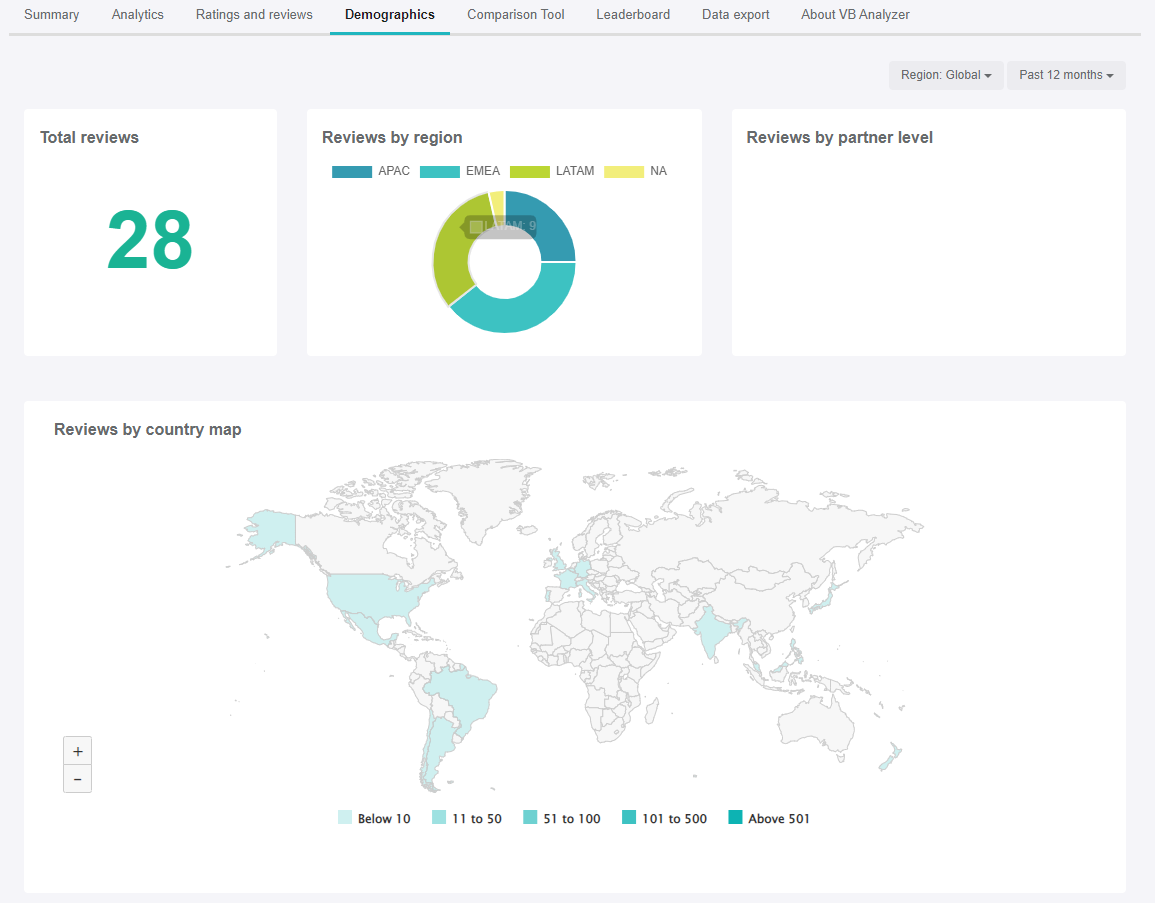The width and height of the screenshot is (1155, 903).
Task: Toggle APAC legend in region chart
Action: [x=371, y=171]
